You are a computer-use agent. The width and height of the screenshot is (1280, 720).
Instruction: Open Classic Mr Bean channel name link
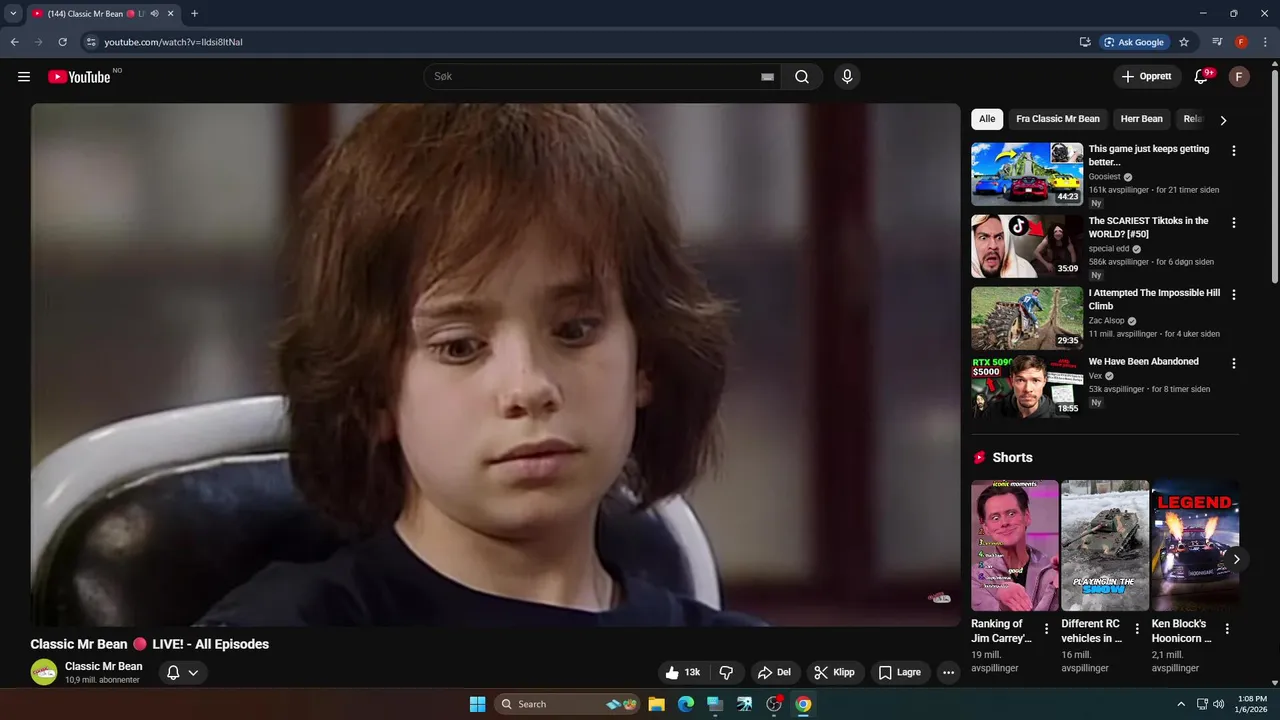click(x=104, y=666)
